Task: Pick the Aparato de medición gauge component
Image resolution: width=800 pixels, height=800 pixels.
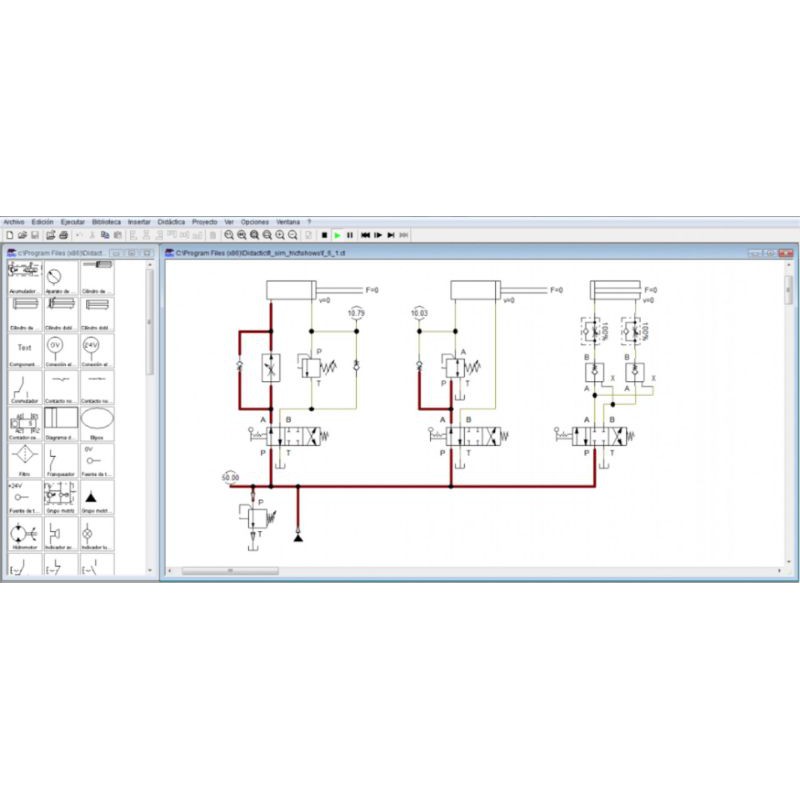Action: pyautogui.click(x=61, y=278)
